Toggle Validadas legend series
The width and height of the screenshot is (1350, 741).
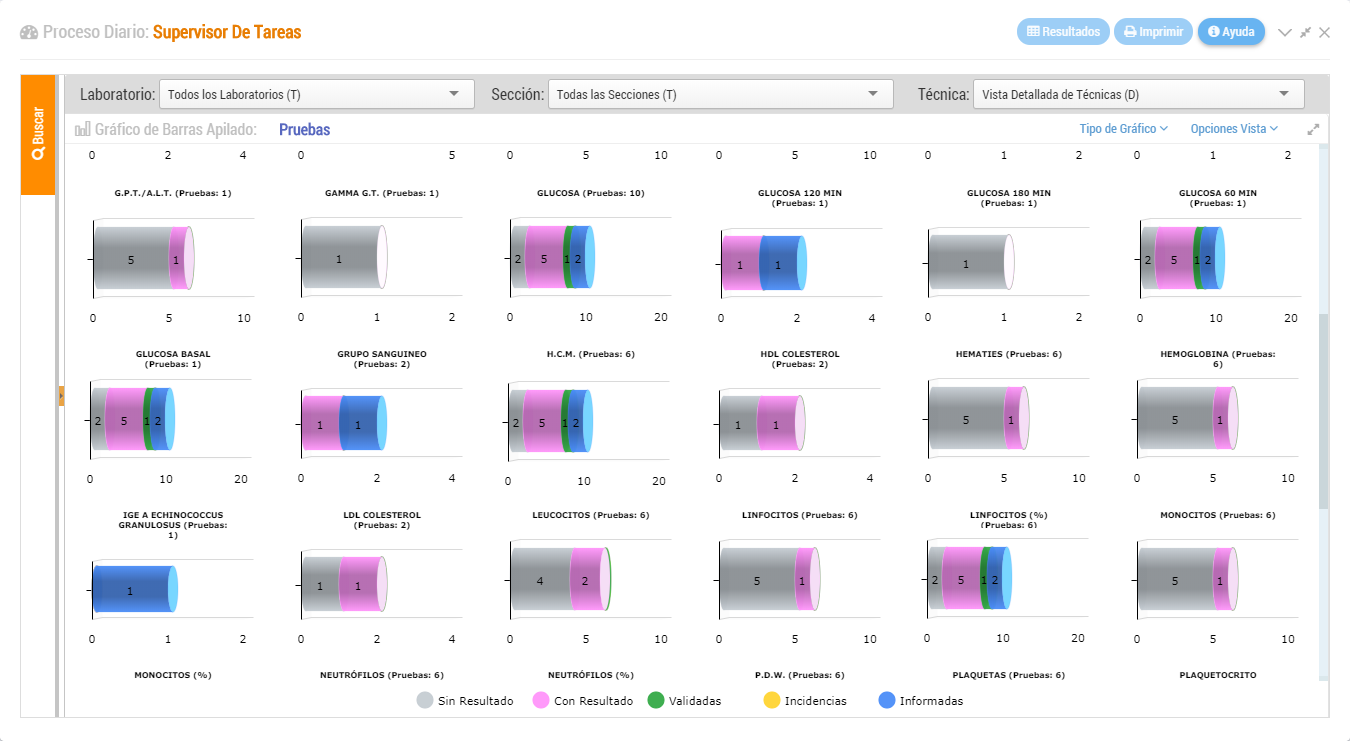[684, 701]
